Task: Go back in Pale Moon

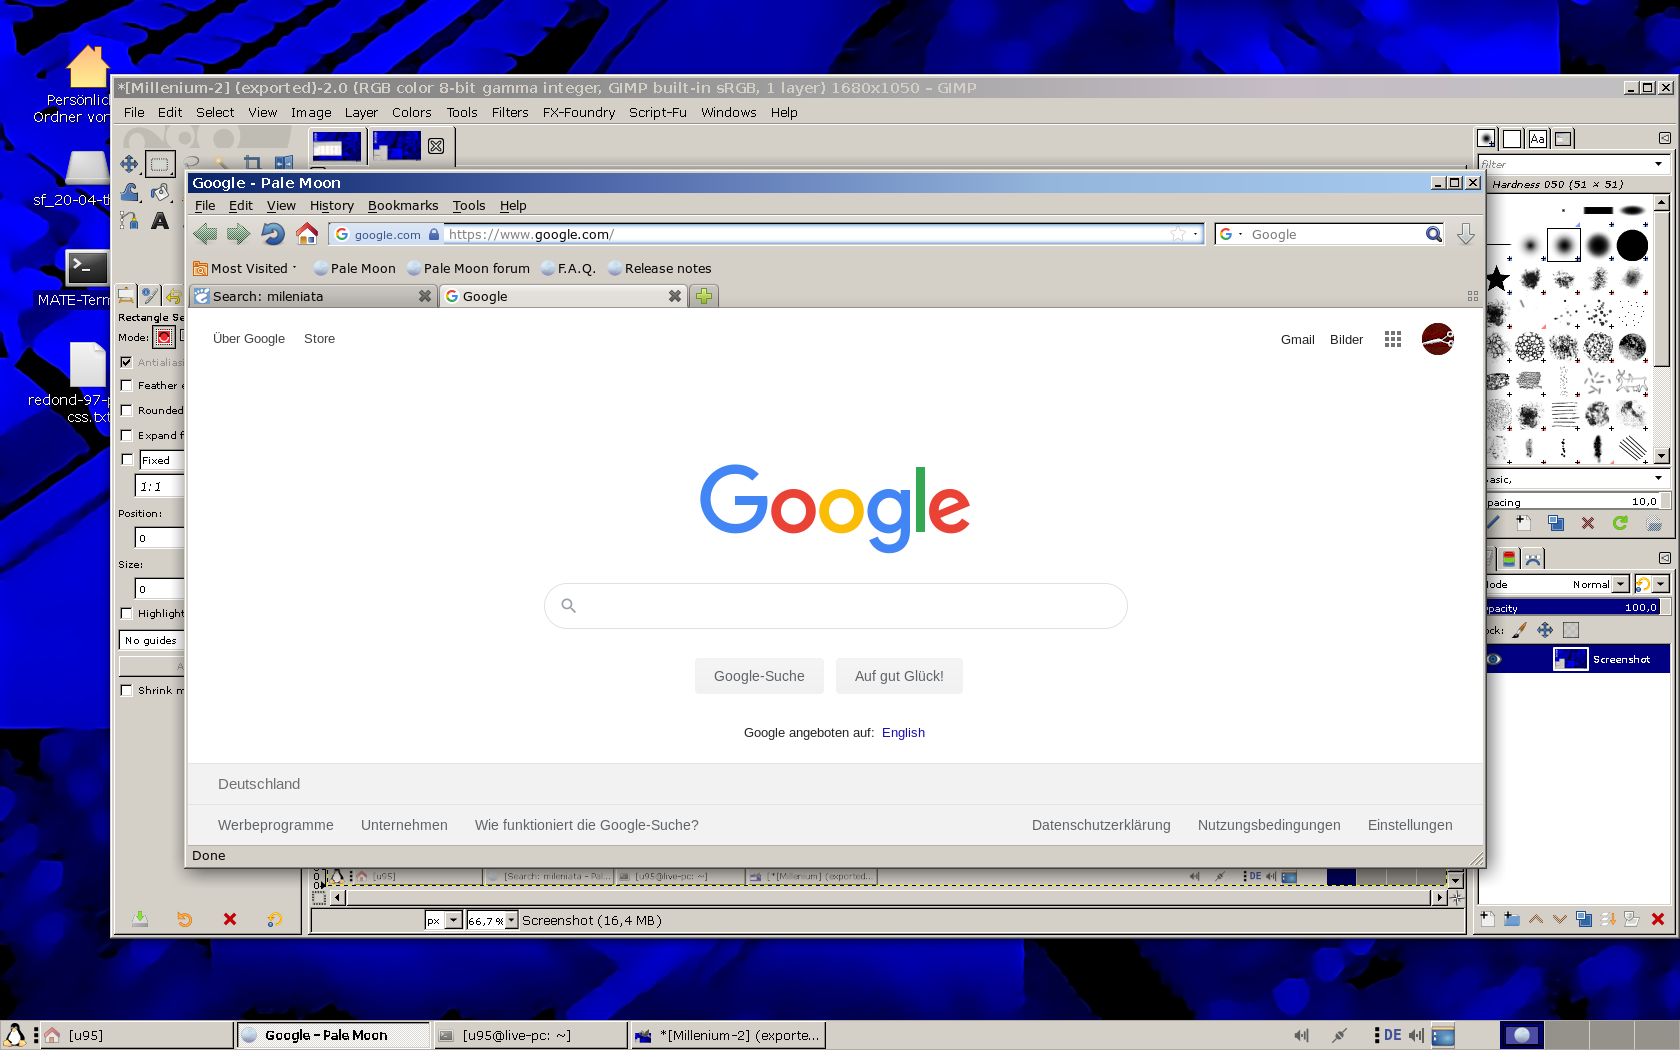Action: coord(206,234)
